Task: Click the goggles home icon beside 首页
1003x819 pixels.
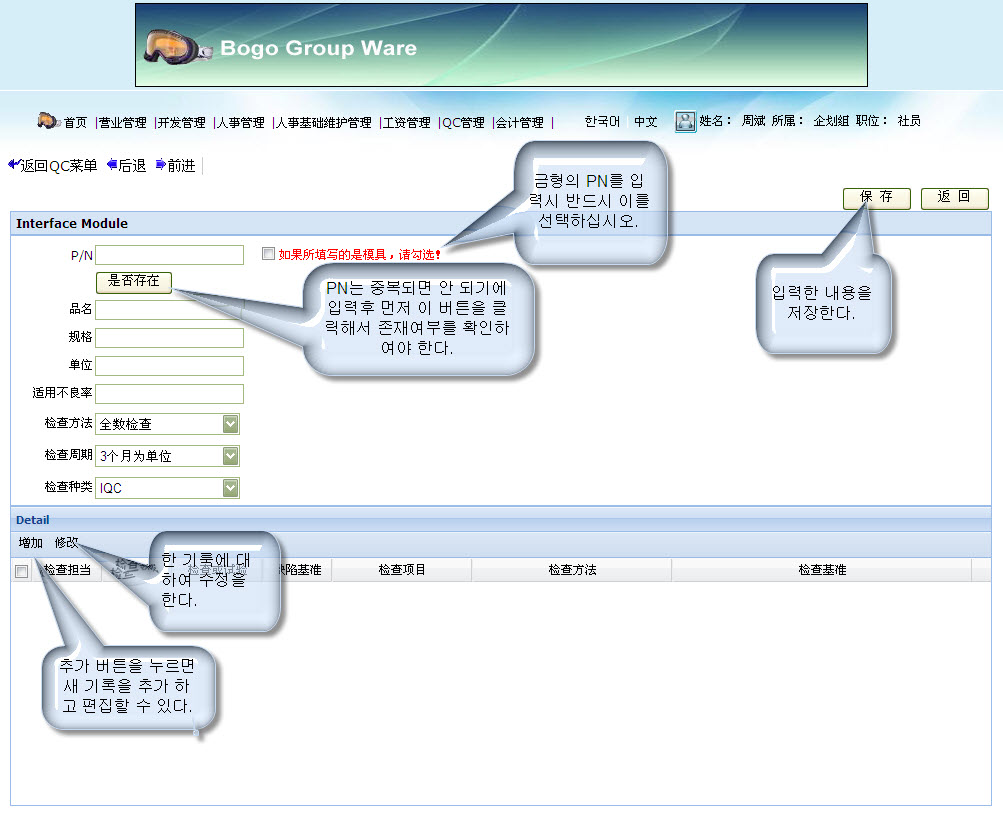Action: (x=49, y=121)
